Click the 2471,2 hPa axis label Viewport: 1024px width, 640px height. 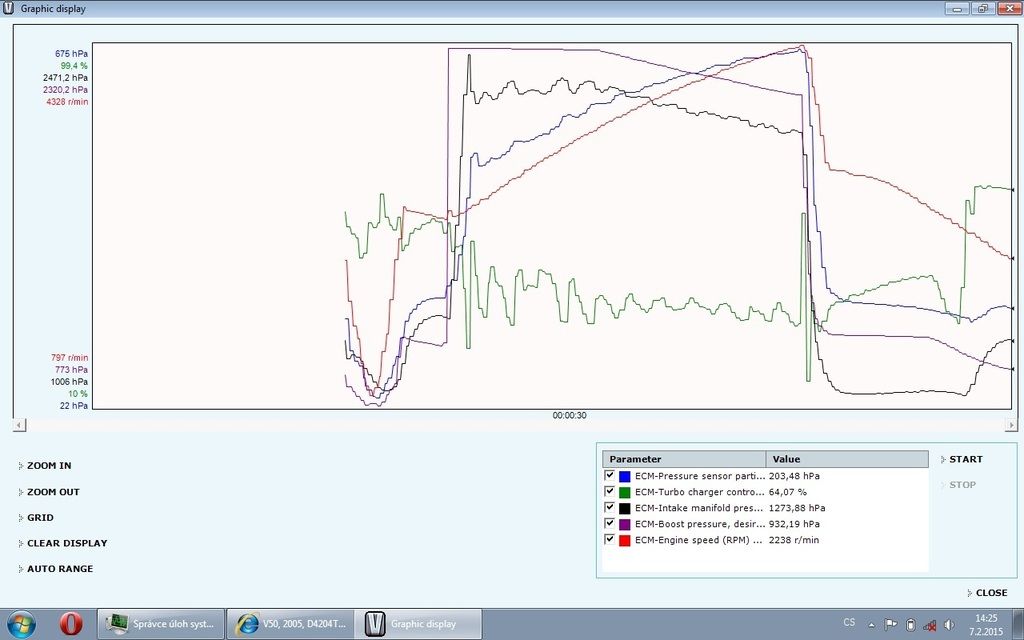pos(65,78)
